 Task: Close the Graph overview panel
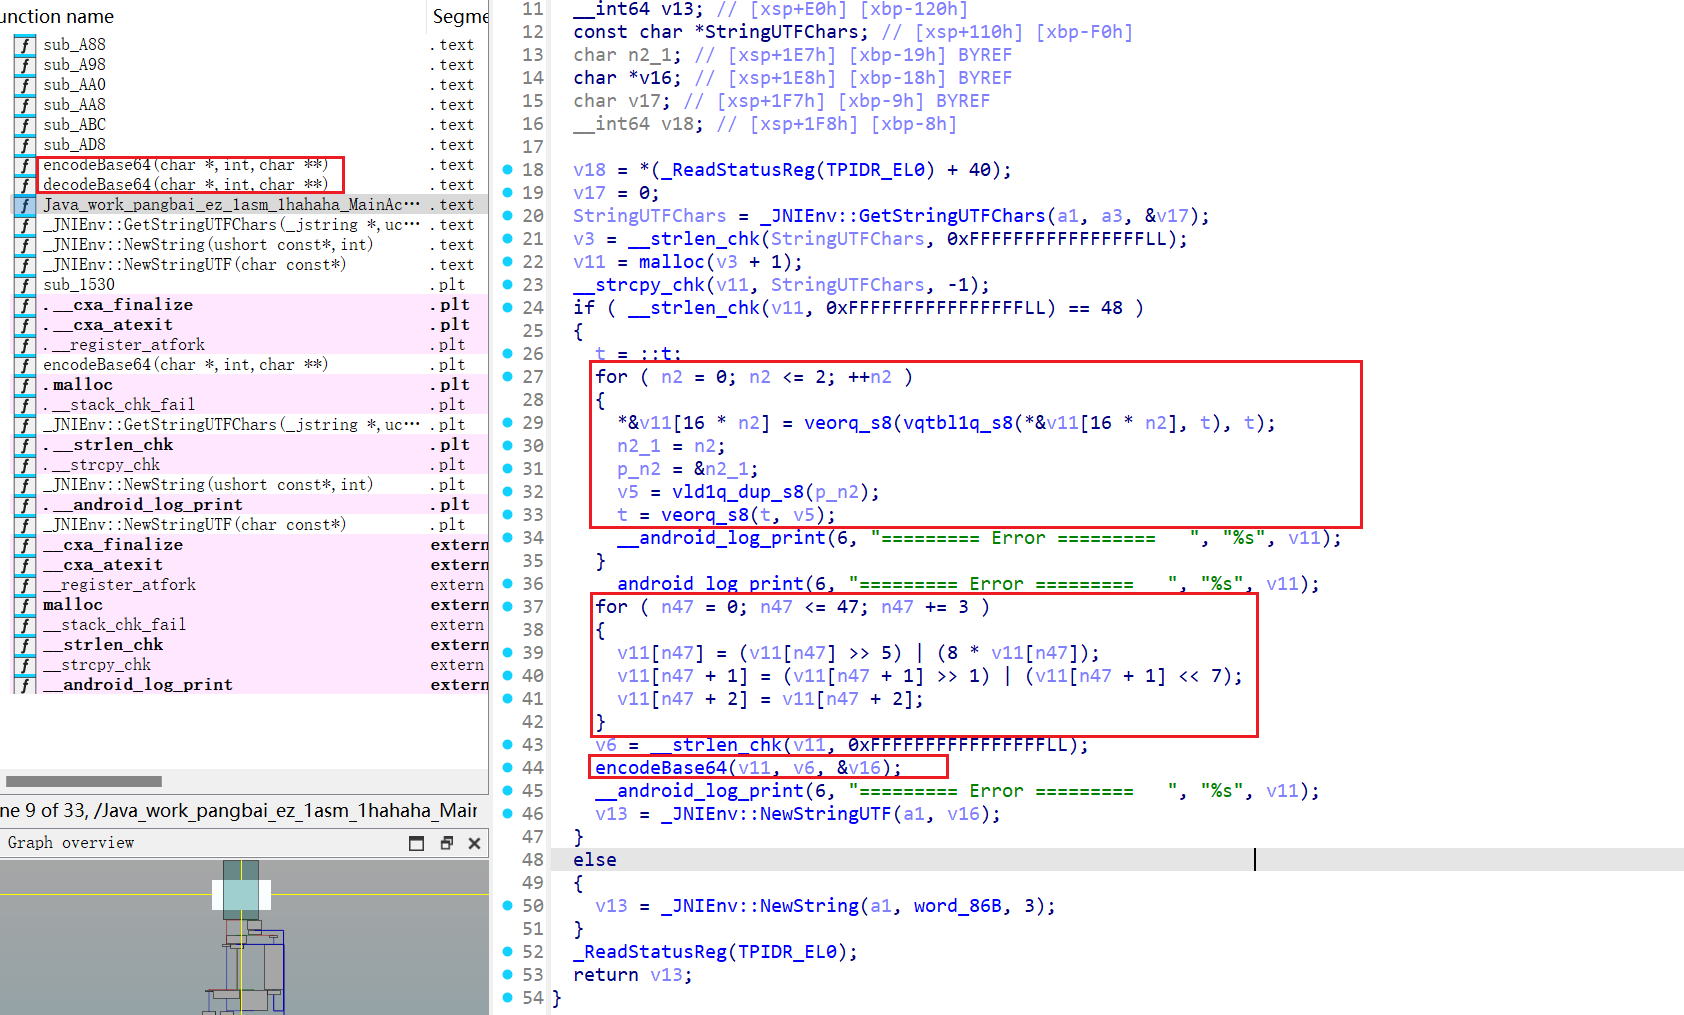click(474, 843)
